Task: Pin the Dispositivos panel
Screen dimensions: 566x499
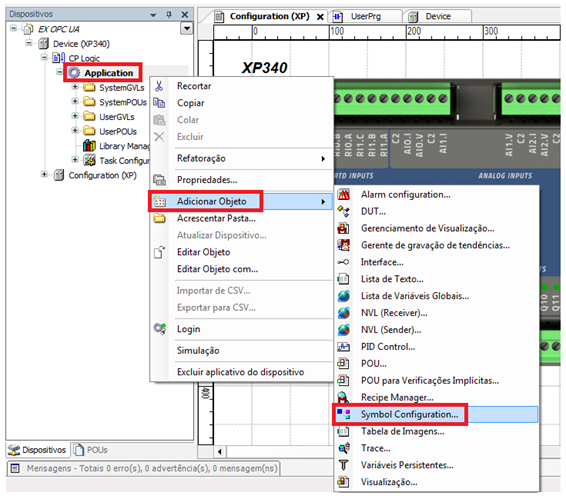Action: click(169, 14)
